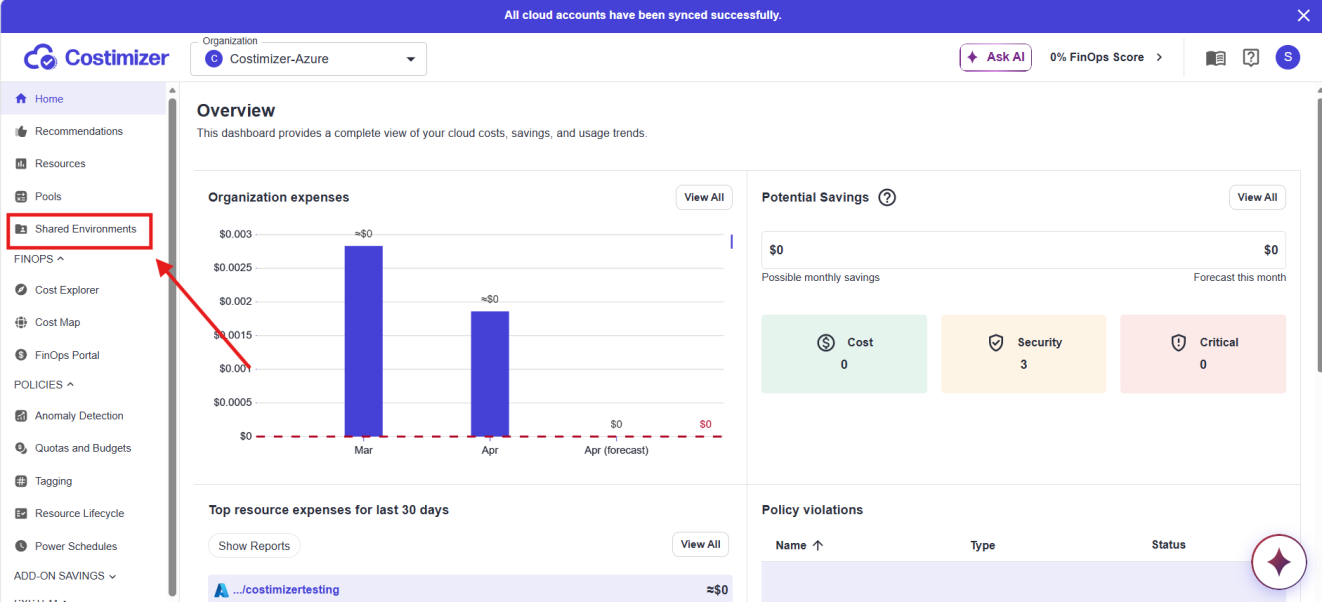Click the help question mark icon in header
The height and width of the screenshot is (602, 1322).
point(1251,58)
